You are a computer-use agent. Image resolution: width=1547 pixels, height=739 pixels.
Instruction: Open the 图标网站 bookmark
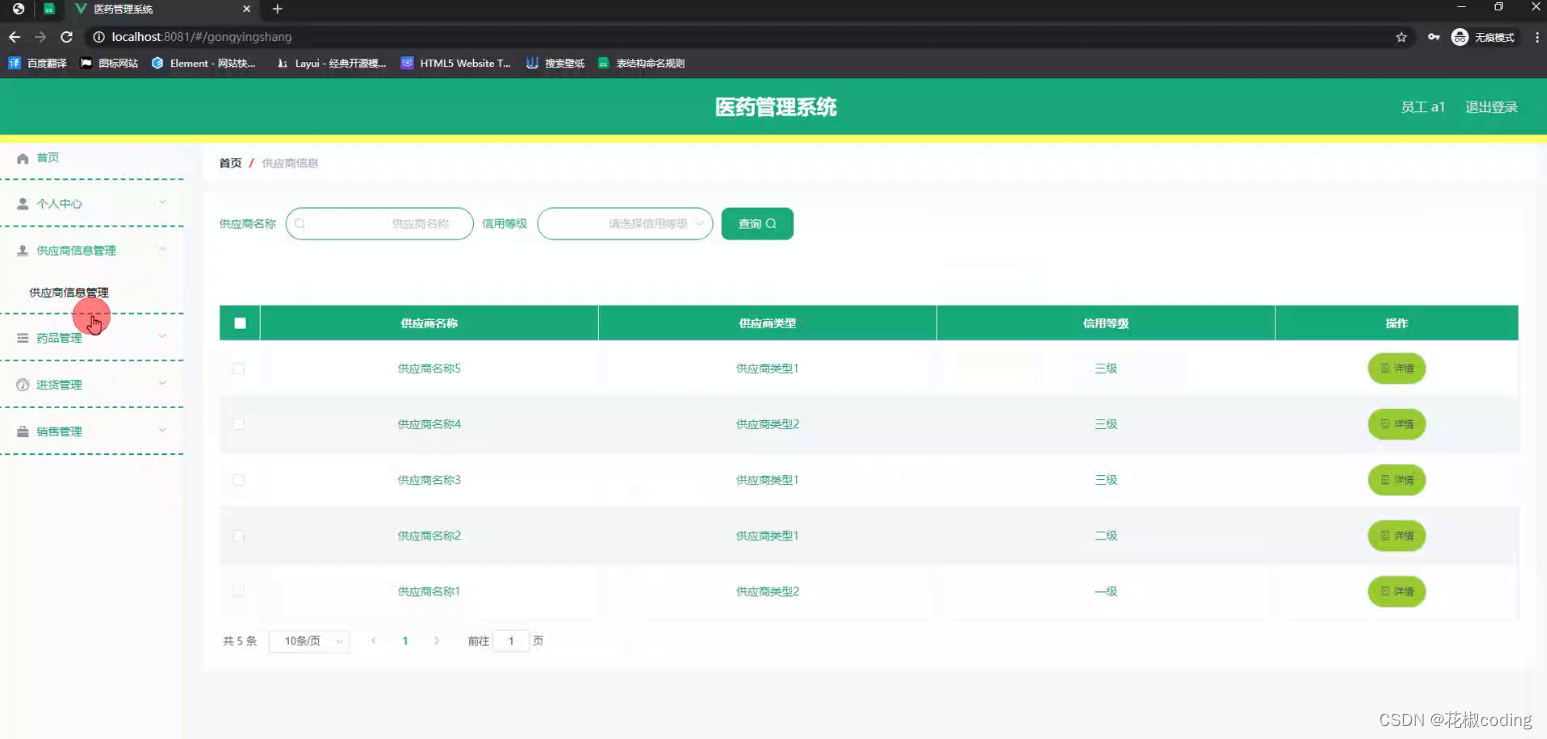tap(109, 63)
